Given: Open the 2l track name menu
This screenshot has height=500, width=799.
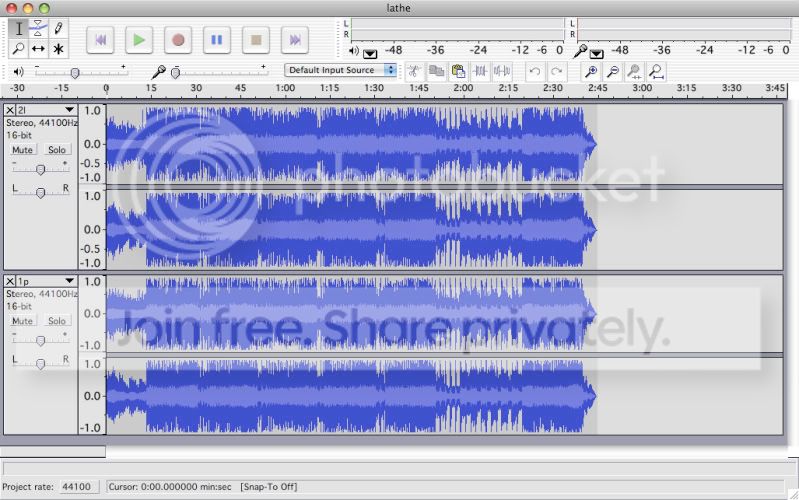Looking at the screenshot, I should click(46, 110).
